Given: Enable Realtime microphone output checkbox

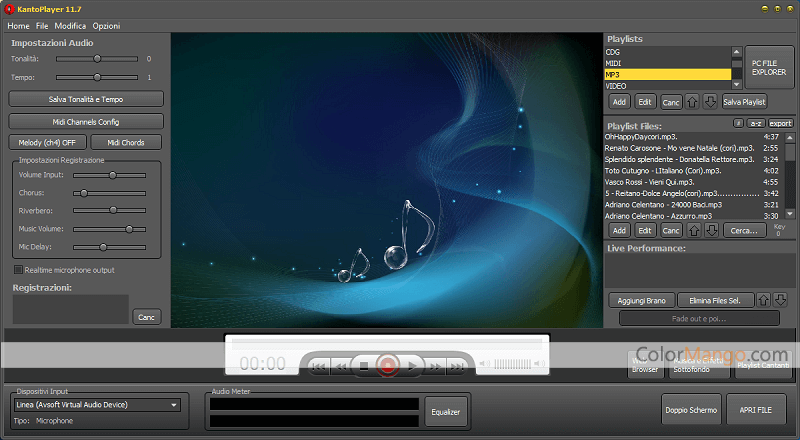Looking at the screenshot, I should [18, 270].
